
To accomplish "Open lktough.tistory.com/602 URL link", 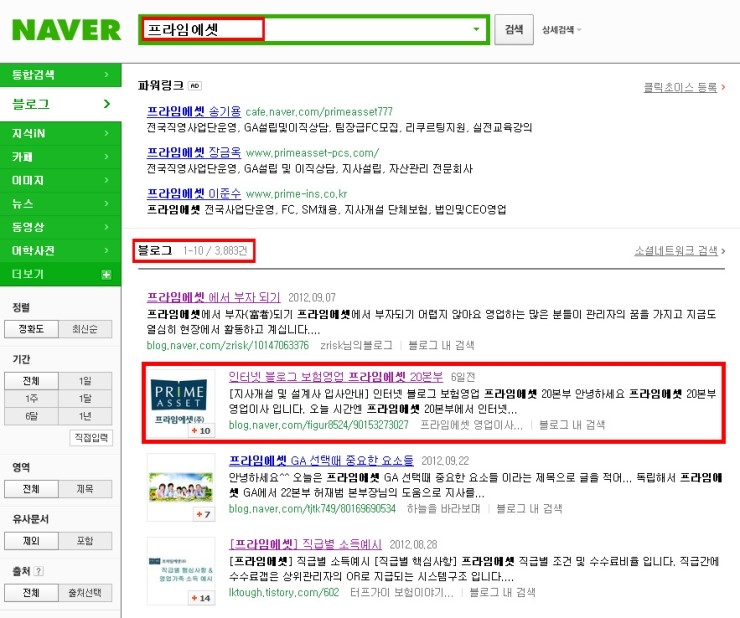I will pyautogui.click(x=284, y=592).
